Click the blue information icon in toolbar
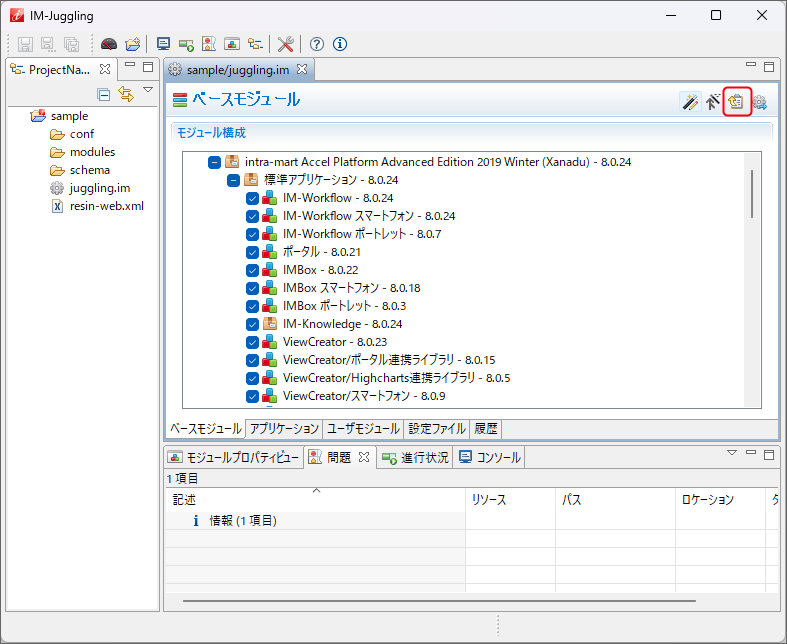Viewport: 787px width, 644px height. pos(340,44)
